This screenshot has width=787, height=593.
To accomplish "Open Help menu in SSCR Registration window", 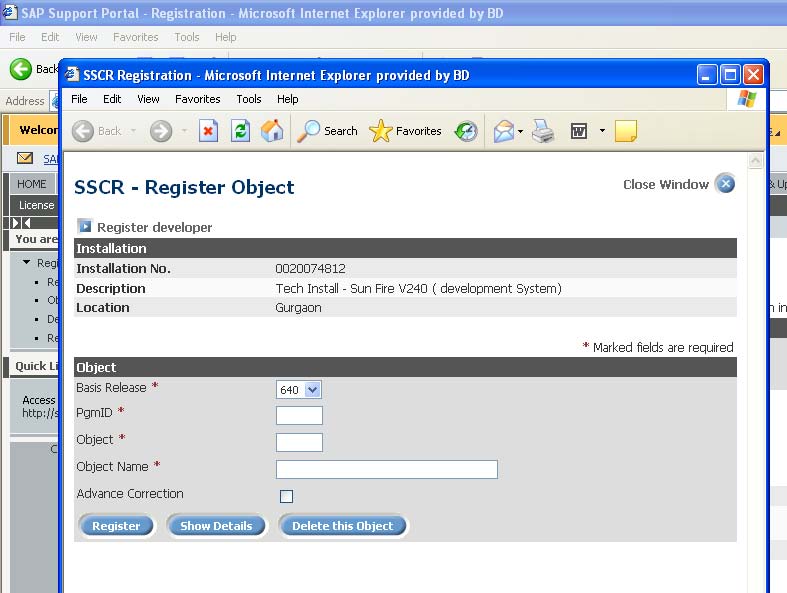I will (288, 99).
